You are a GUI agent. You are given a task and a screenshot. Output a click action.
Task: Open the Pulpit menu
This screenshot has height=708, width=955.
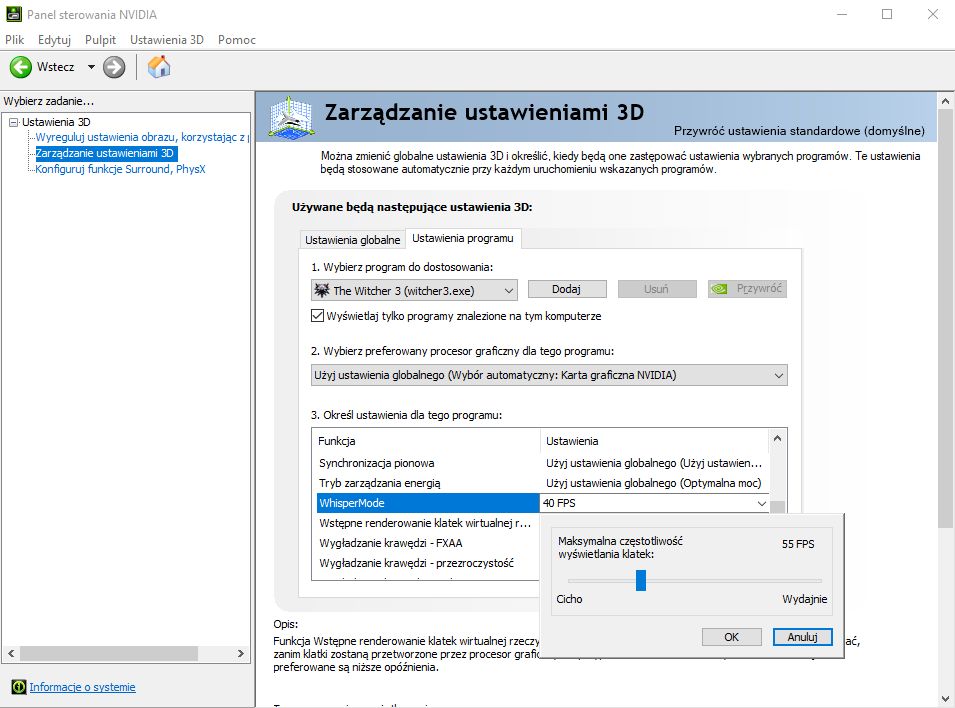(100, 40)
